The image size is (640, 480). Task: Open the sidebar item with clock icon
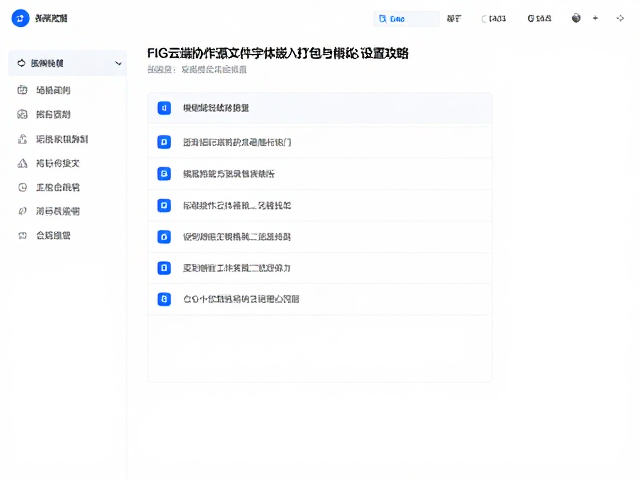pos(48,187)
